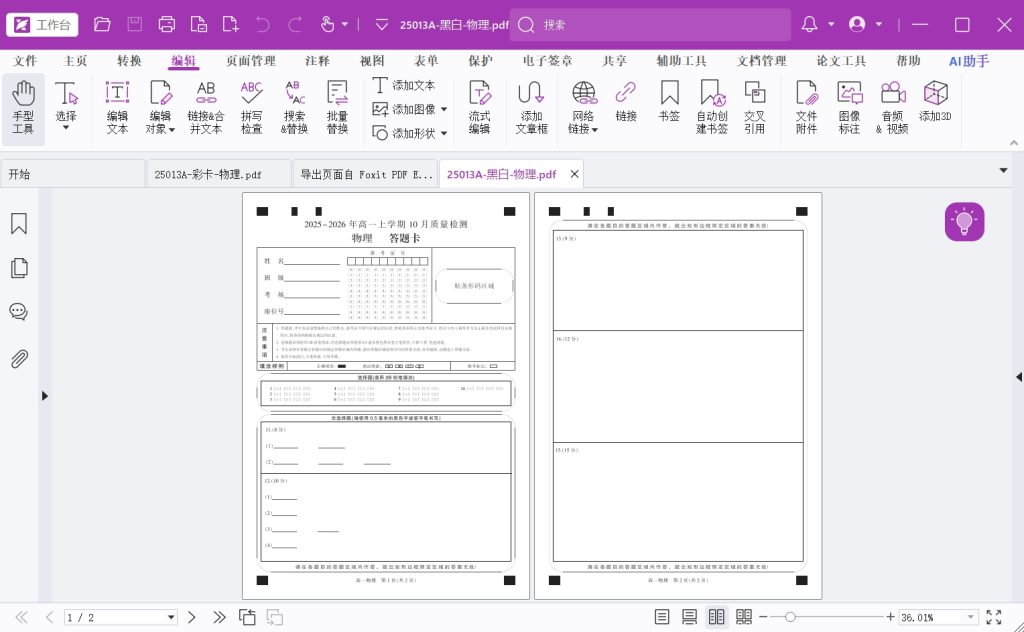1024x632 pixels.
Task: Open the attachments panel paperclip icon
Action: 18,359
